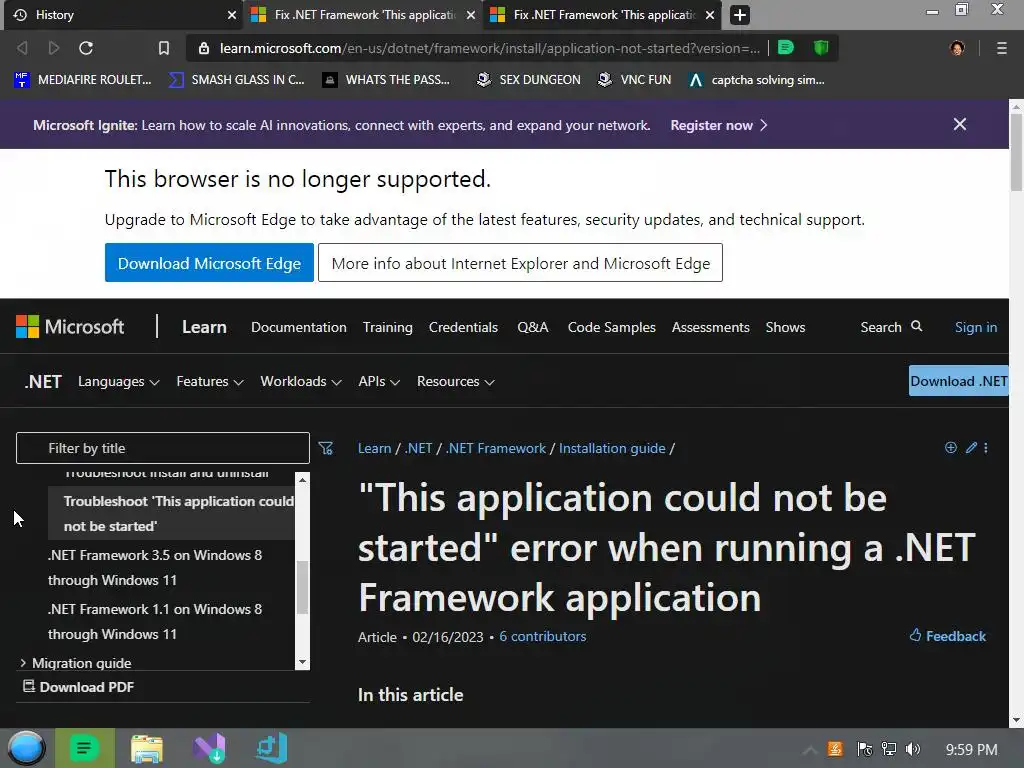Reload the current page
The width and height of the screenshot is (1024, 768).
click(86, 48)
